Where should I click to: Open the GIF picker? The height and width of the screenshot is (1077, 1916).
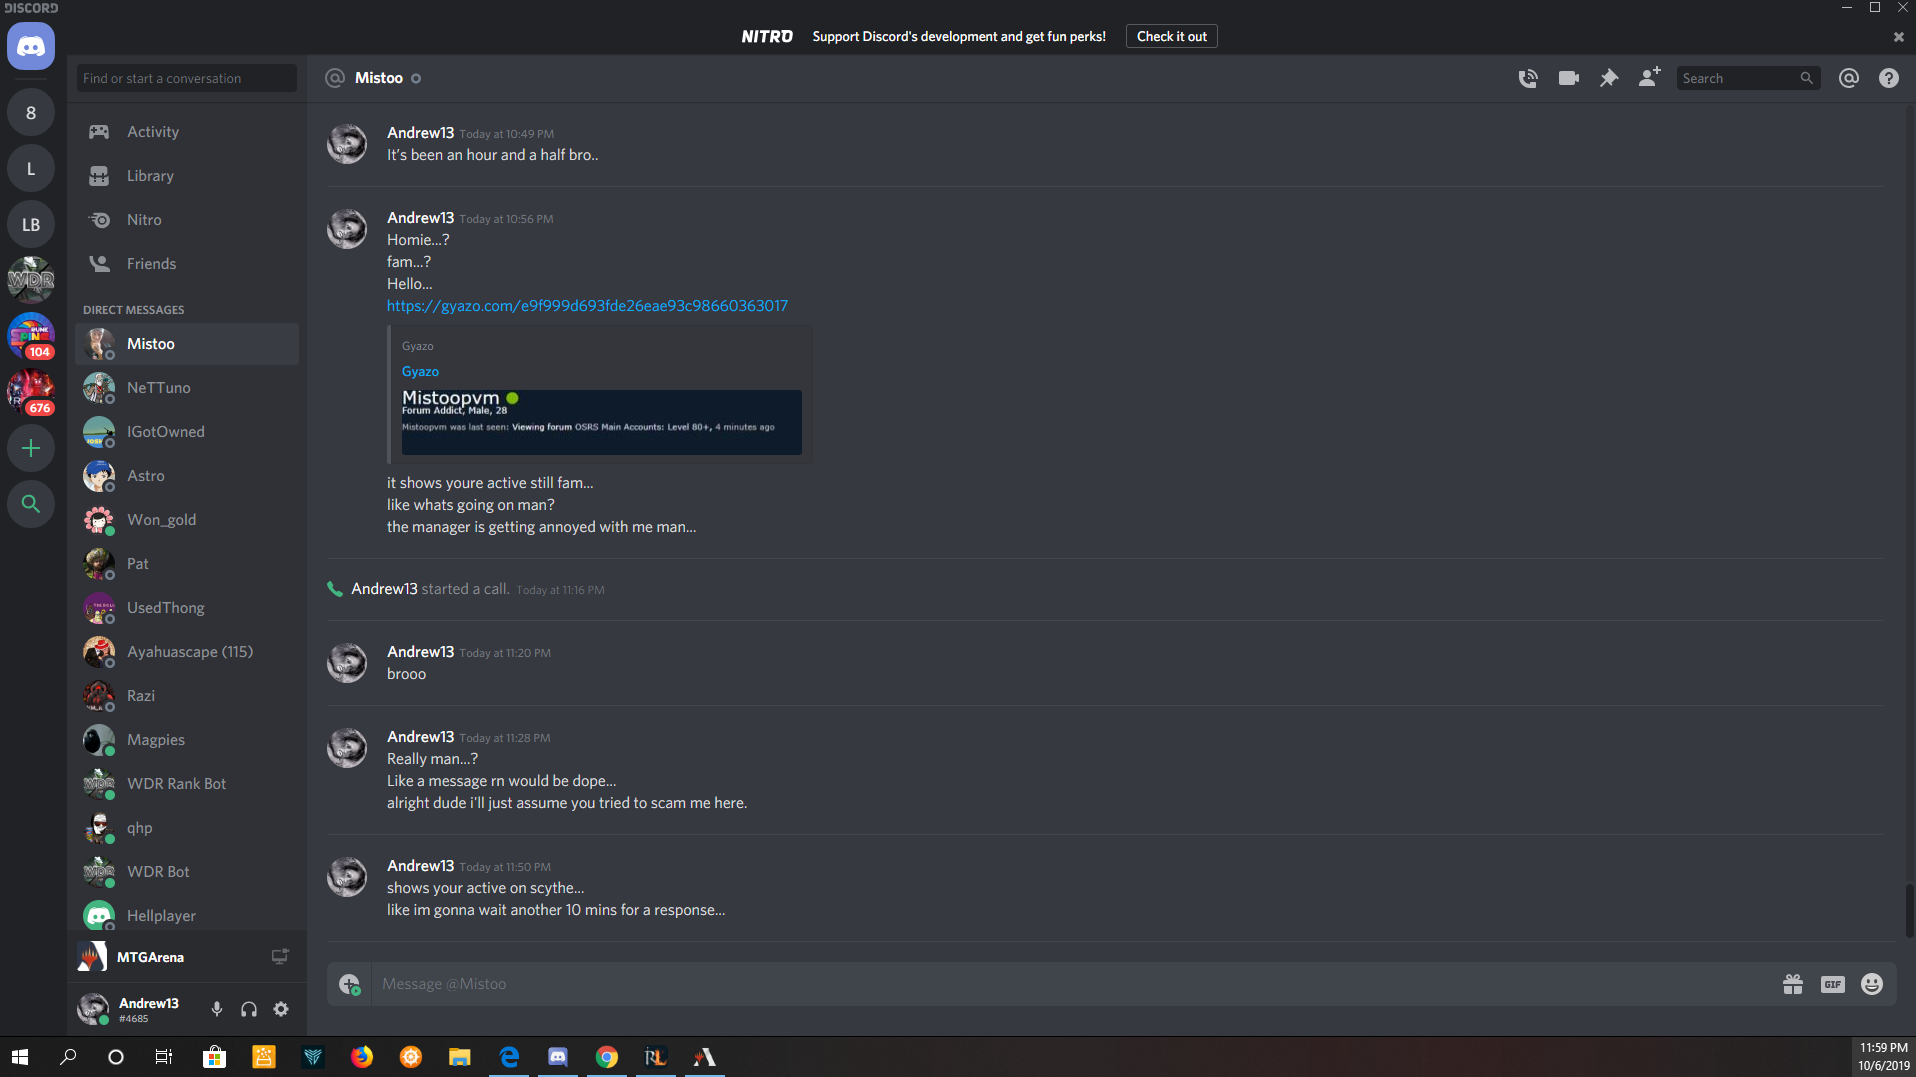coord(1833,984)
